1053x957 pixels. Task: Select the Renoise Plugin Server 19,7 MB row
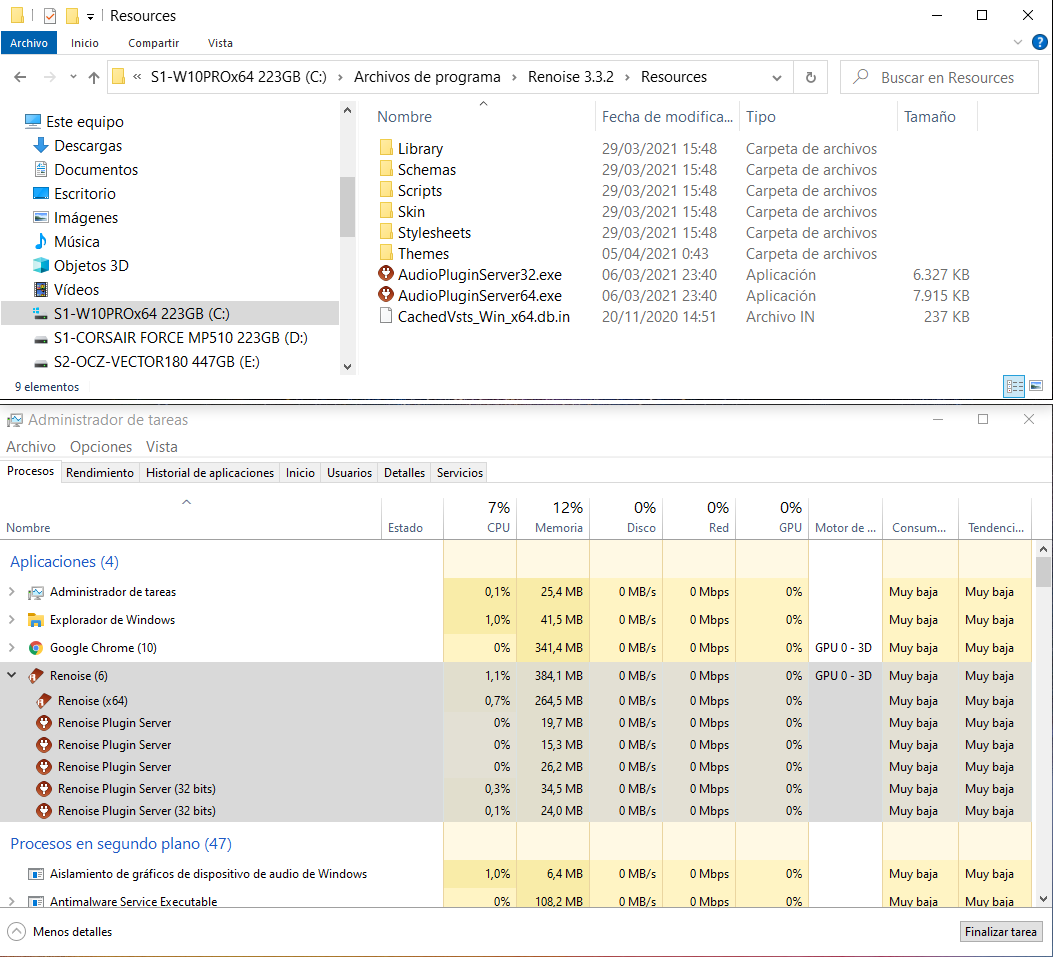(515, 723)
